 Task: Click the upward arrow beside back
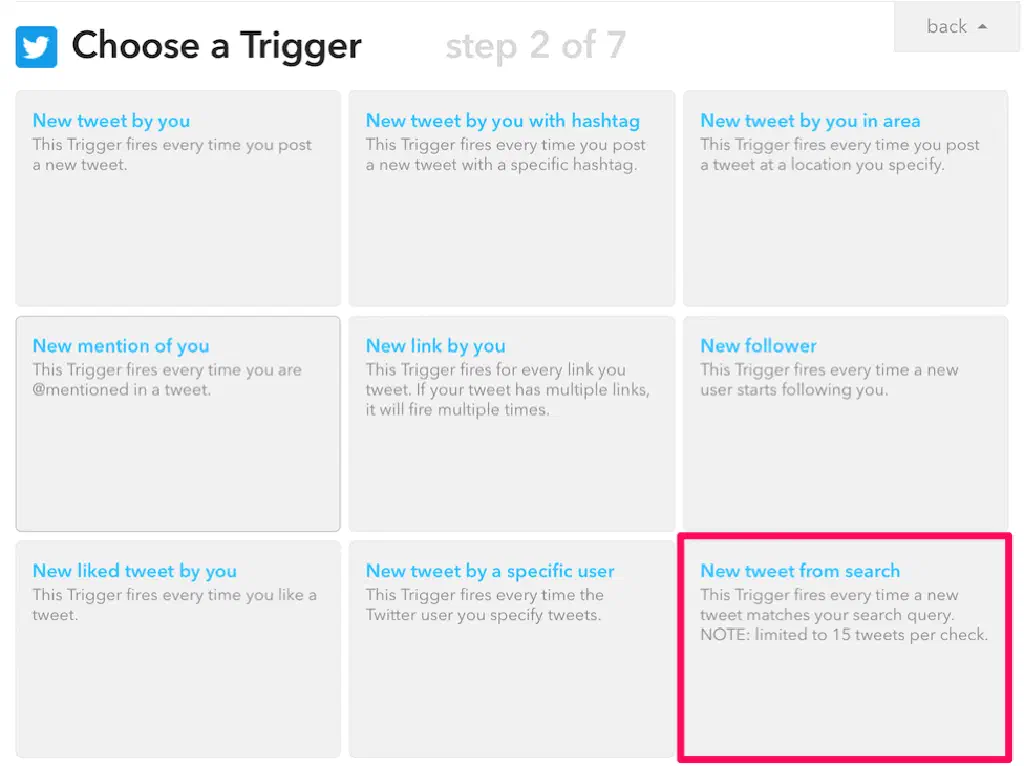[x=982, y=27]
